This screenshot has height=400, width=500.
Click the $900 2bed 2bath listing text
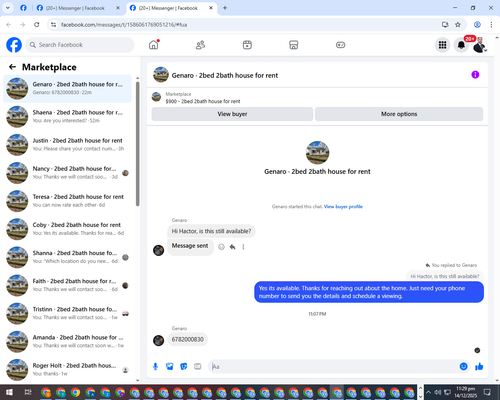(x=203, y=101)
